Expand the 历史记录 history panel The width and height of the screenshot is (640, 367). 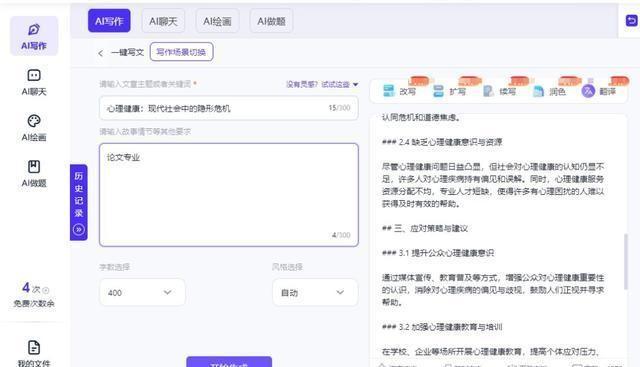tap(79, 202)
